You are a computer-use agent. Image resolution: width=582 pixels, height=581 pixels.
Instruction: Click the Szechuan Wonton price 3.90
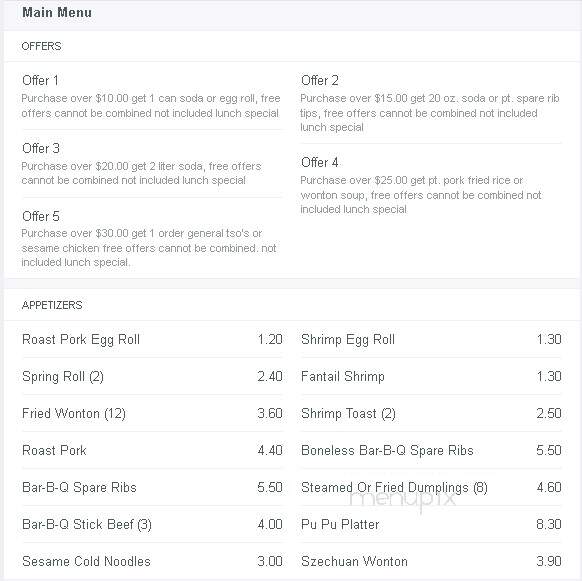pos(549,561)
